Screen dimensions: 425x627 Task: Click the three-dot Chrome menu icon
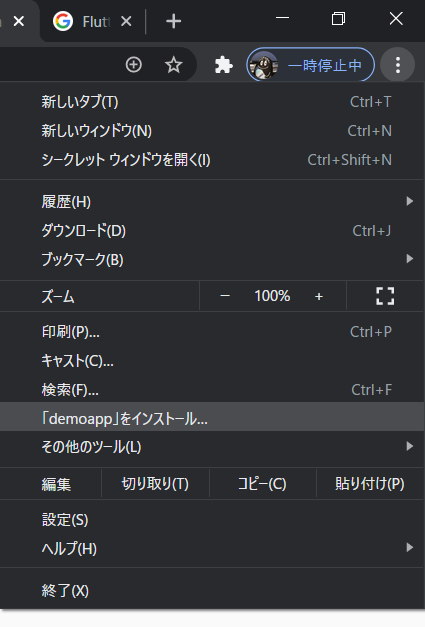pos(397,65)
